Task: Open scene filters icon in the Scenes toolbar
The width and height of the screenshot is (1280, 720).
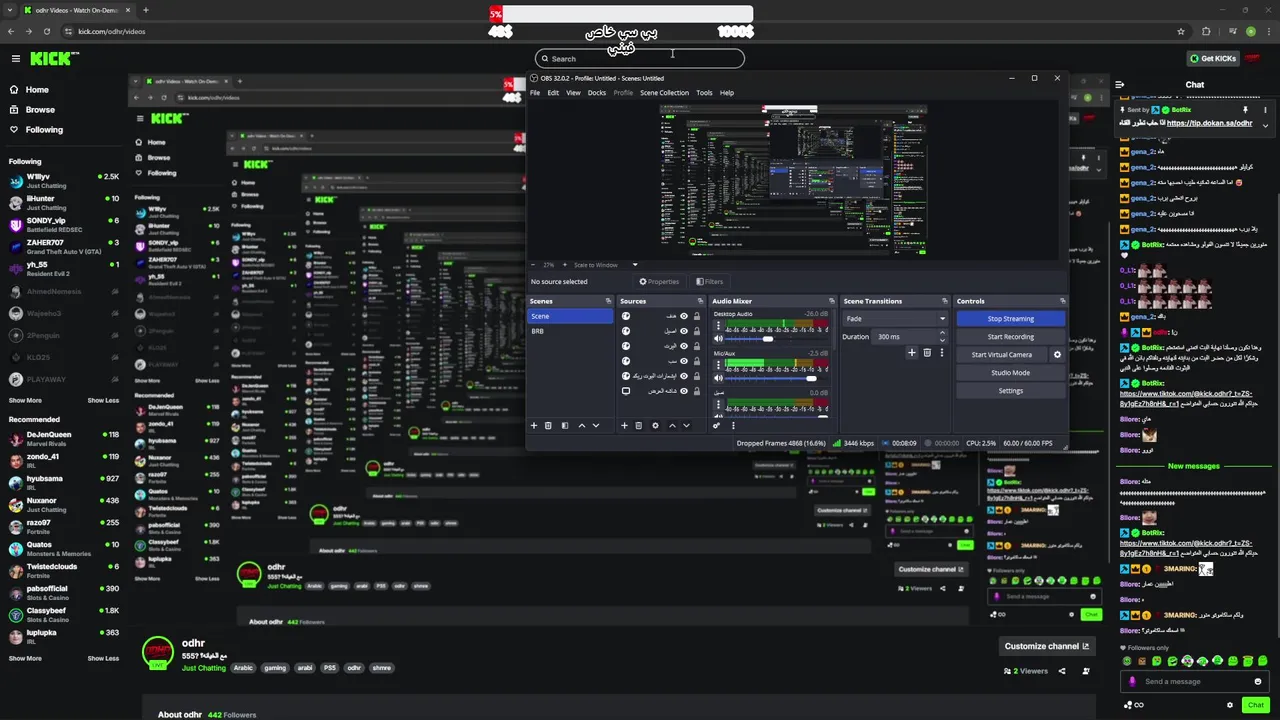Action: [x=565, y=425]
